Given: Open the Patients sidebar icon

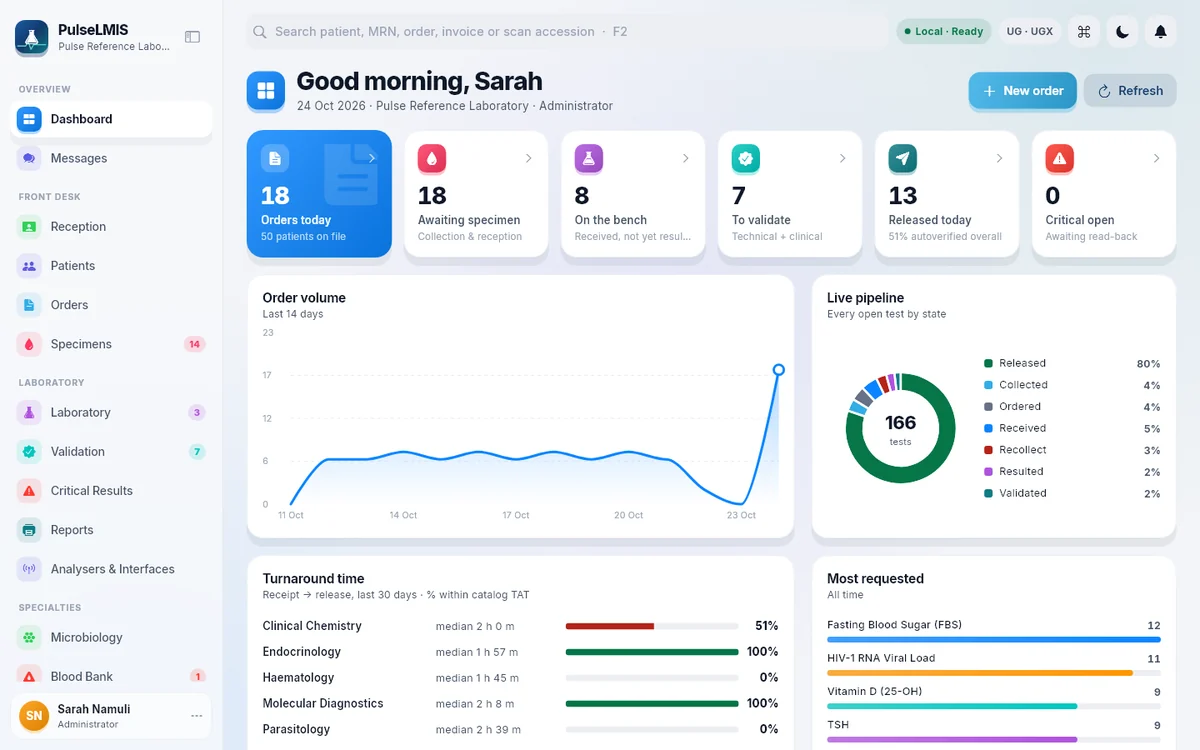Looking at the screenshot, I should point(29,266).
